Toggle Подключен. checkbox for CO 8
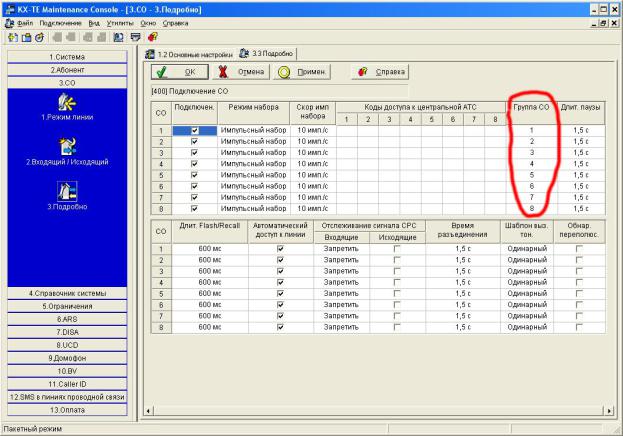The image size is (623, 436). (x=194, y=208)
